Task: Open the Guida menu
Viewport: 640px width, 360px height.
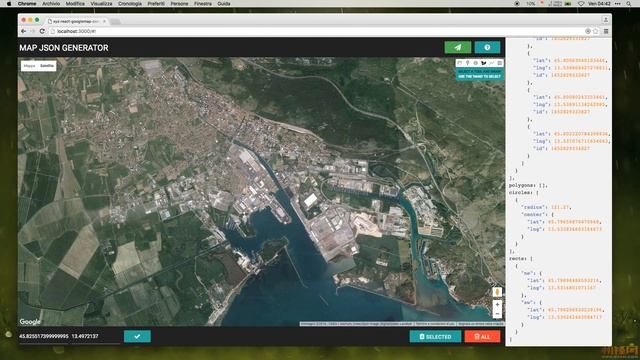Action: point(224,3)
